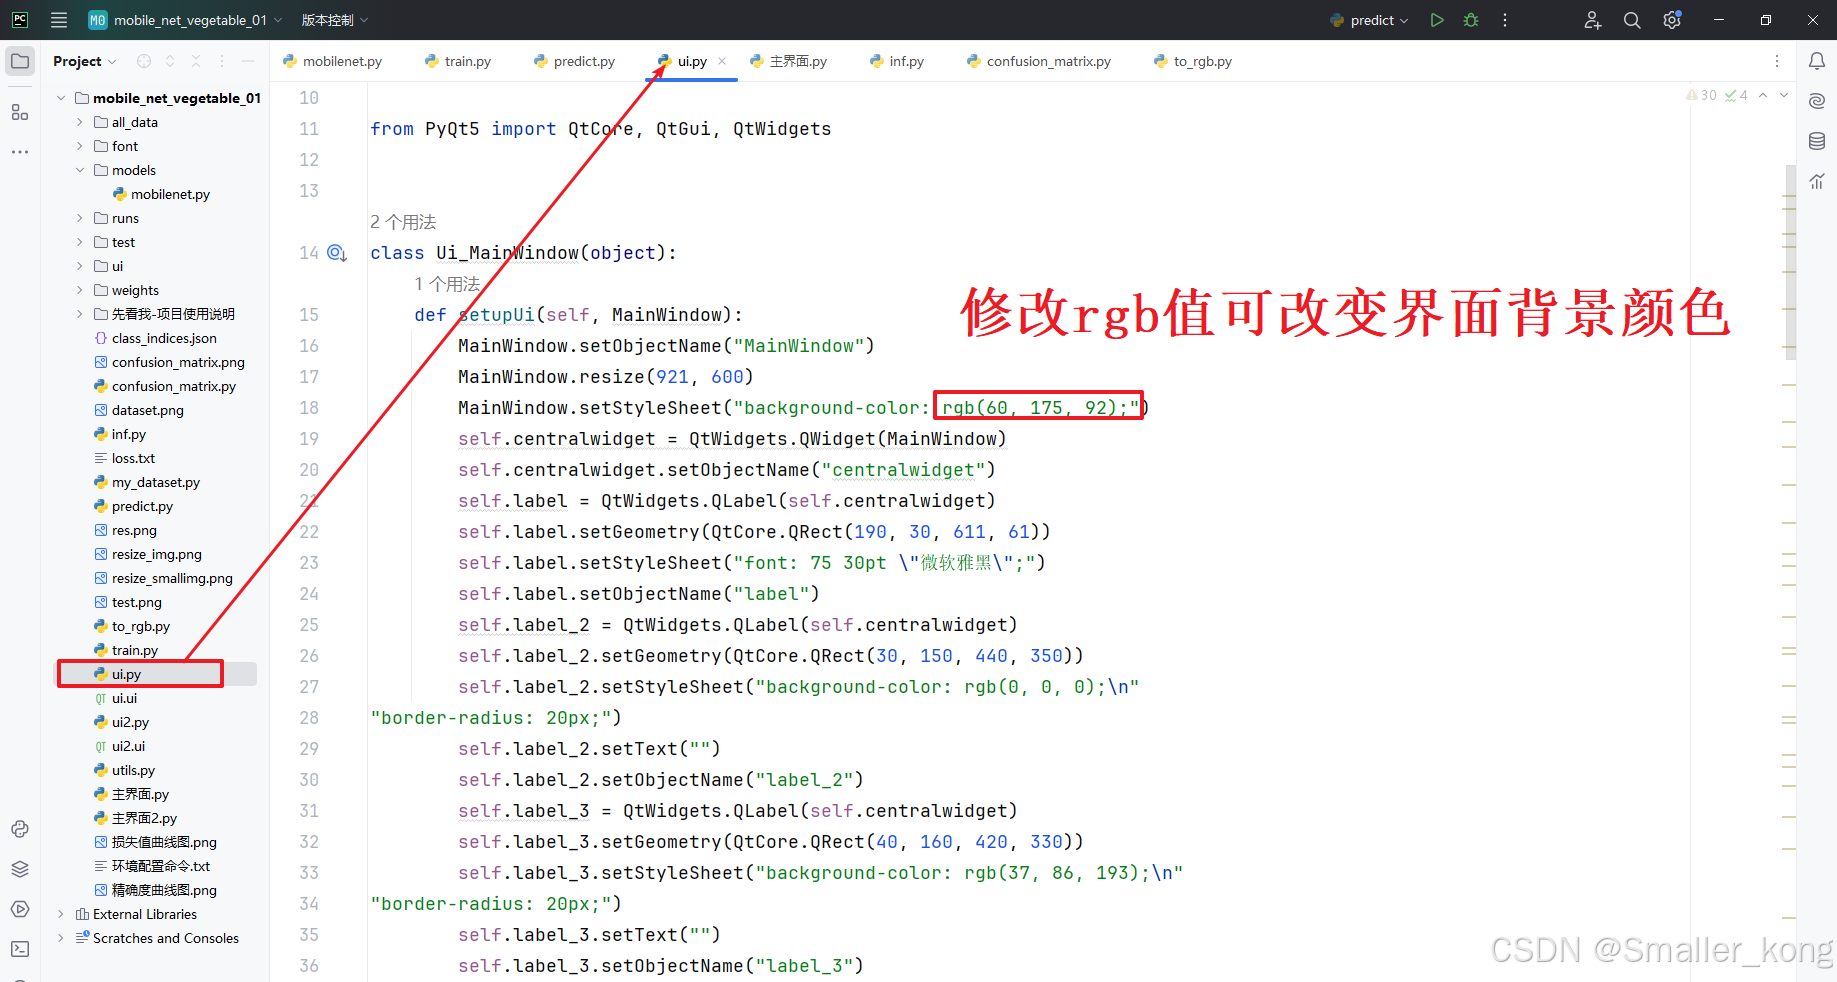Click the editor vertical scrollbar thumb
Image resolution: width=1837 pixels, height=982 pixels.
click(1790, 262)
